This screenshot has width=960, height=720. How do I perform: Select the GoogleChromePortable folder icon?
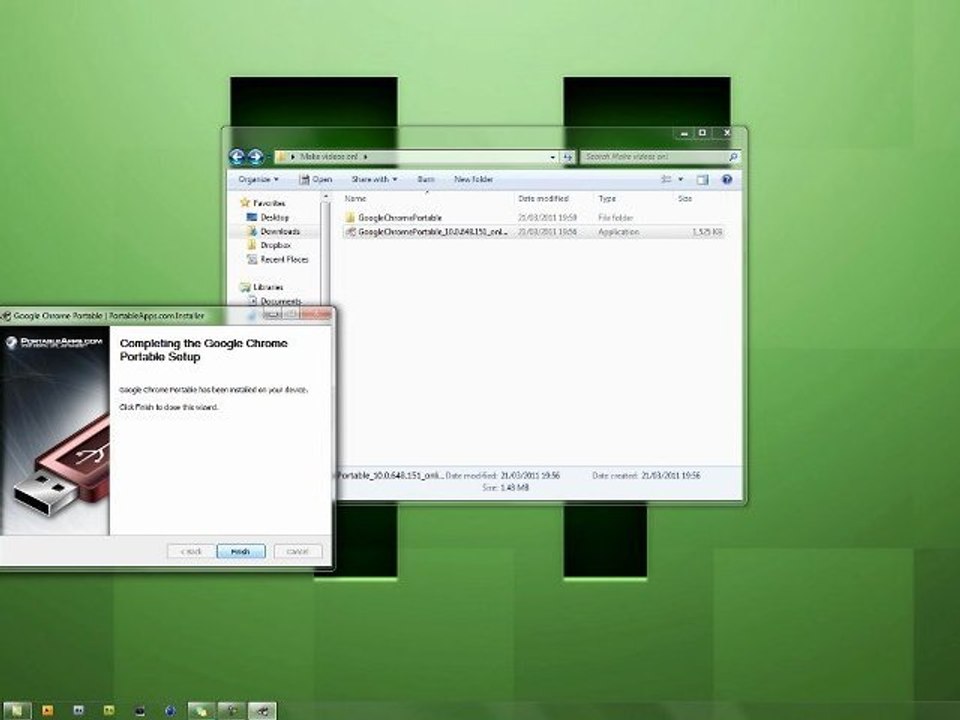point(350,217)
